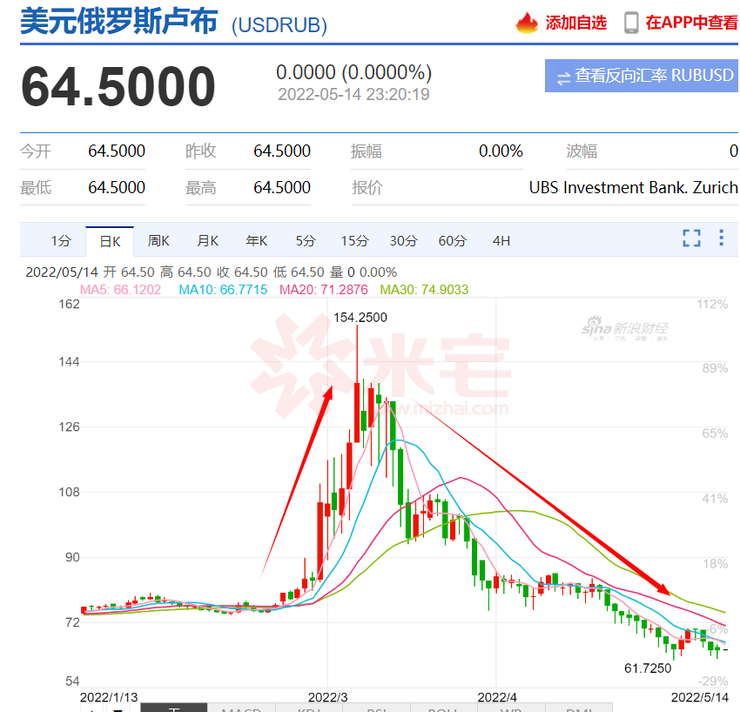Click the MA20: 71.2876 indicator label
The height and width of the screenshot is (712, 740).
tap(323, 289)
